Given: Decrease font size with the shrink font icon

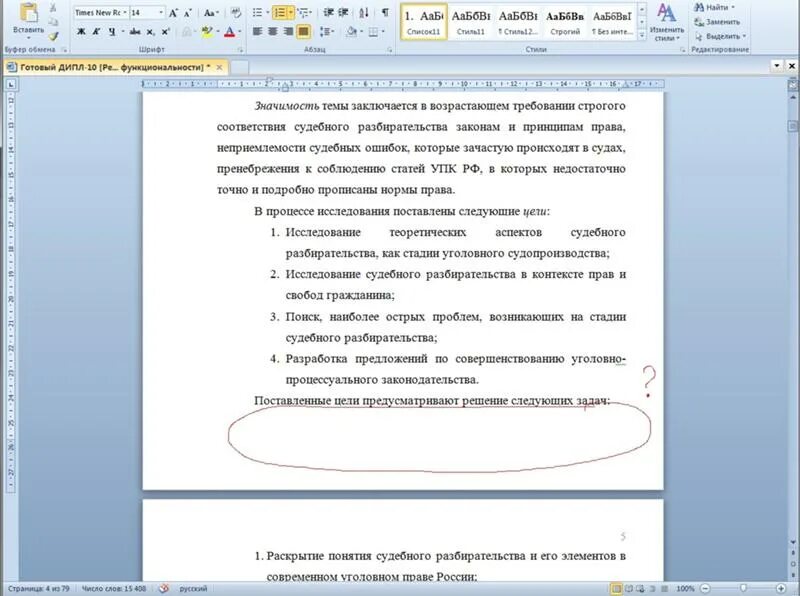Looking at the screenshot, I should pyautogui.click(x=187, y=13).
